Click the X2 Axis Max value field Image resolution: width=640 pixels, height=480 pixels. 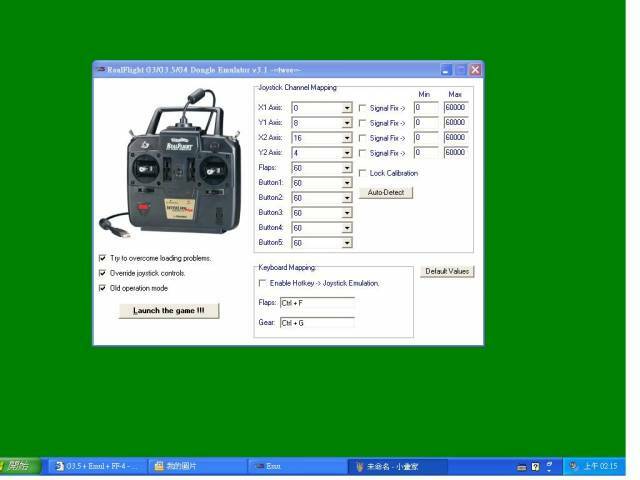pyautogui.click(x=456, y=138)
